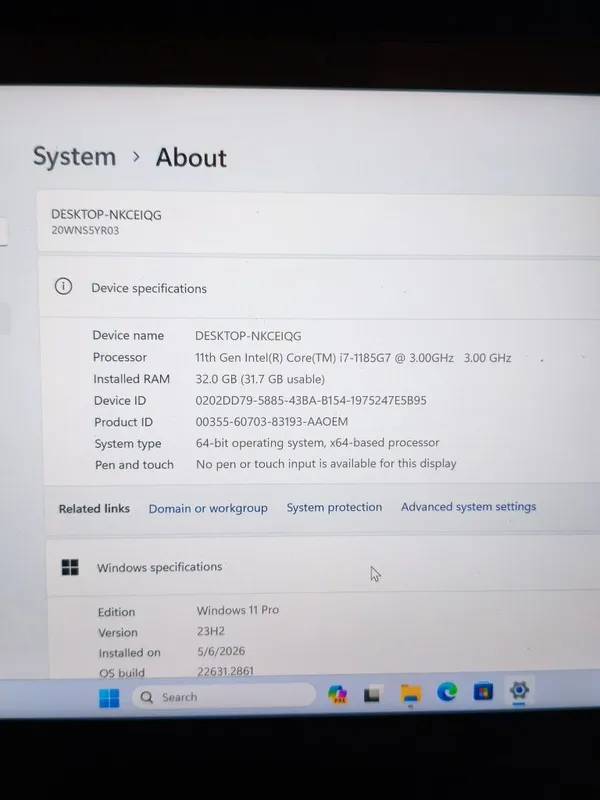The width and height of the screenshot is (600, 800).
Task: Open the Windows Start menu
Action: coord(109,697)
